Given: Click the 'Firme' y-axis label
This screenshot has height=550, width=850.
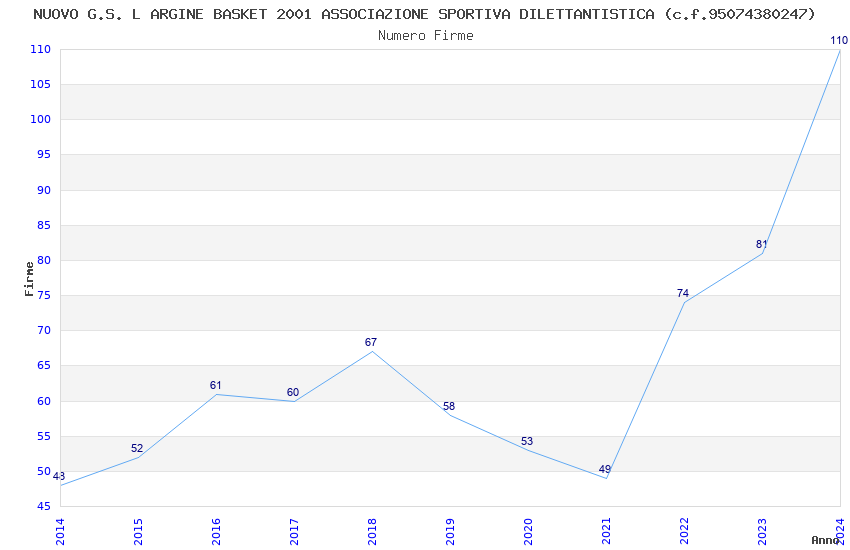Looking at the screenshot, I should [x=29, y=279].
